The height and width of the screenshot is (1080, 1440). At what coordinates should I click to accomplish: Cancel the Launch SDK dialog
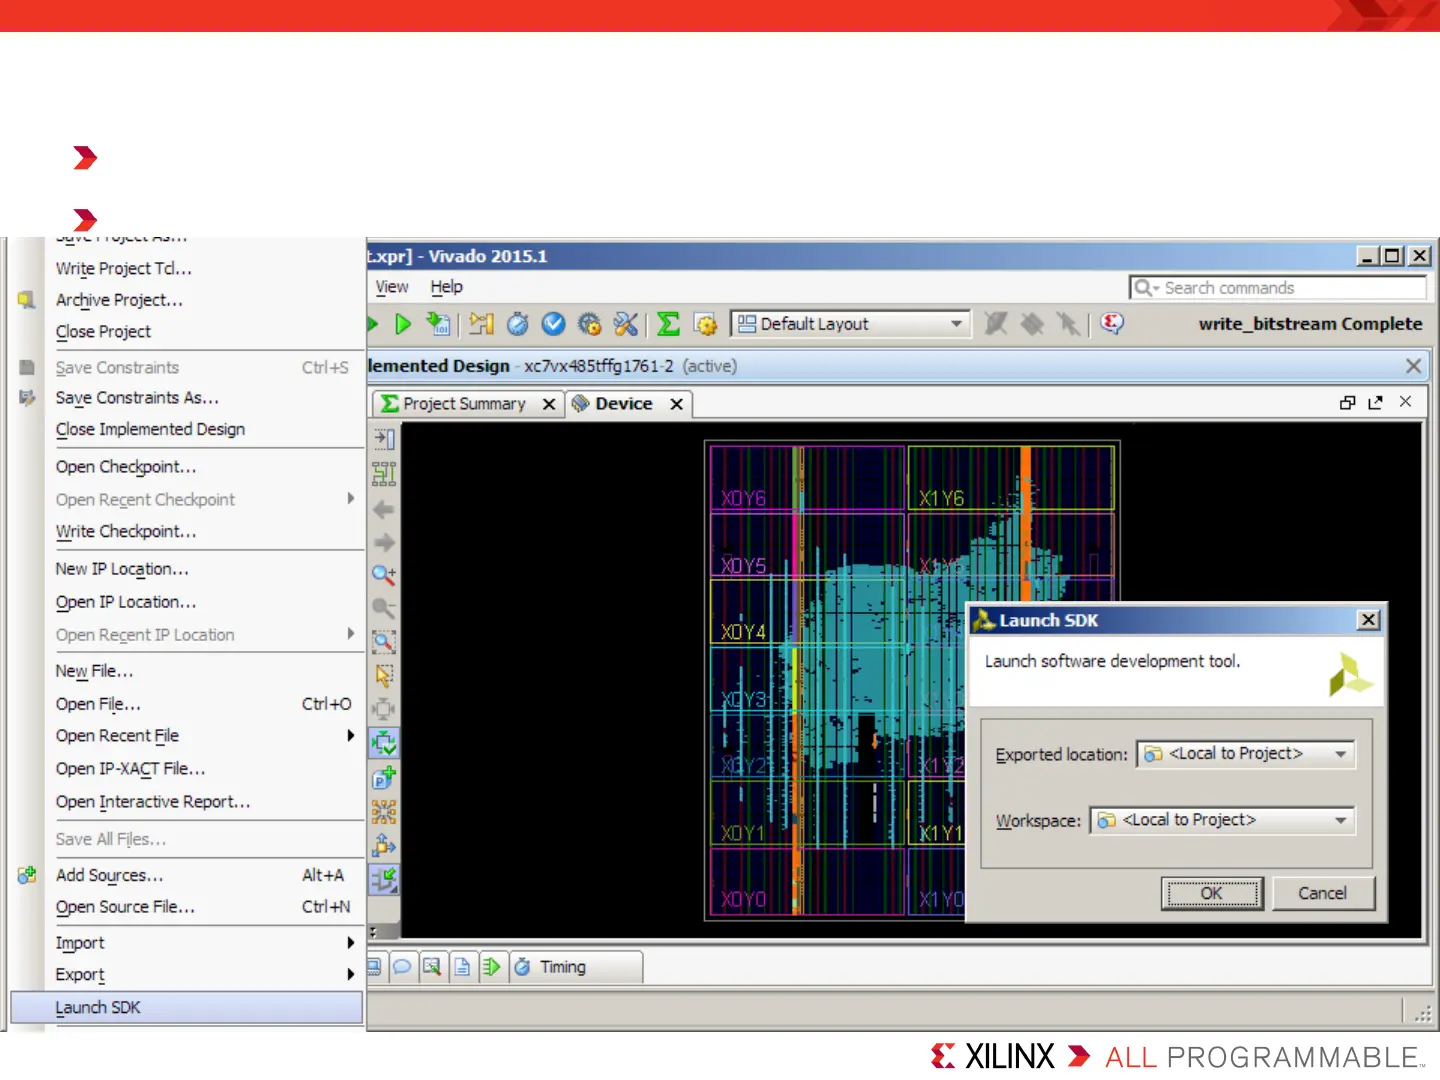click(1321, 893)
